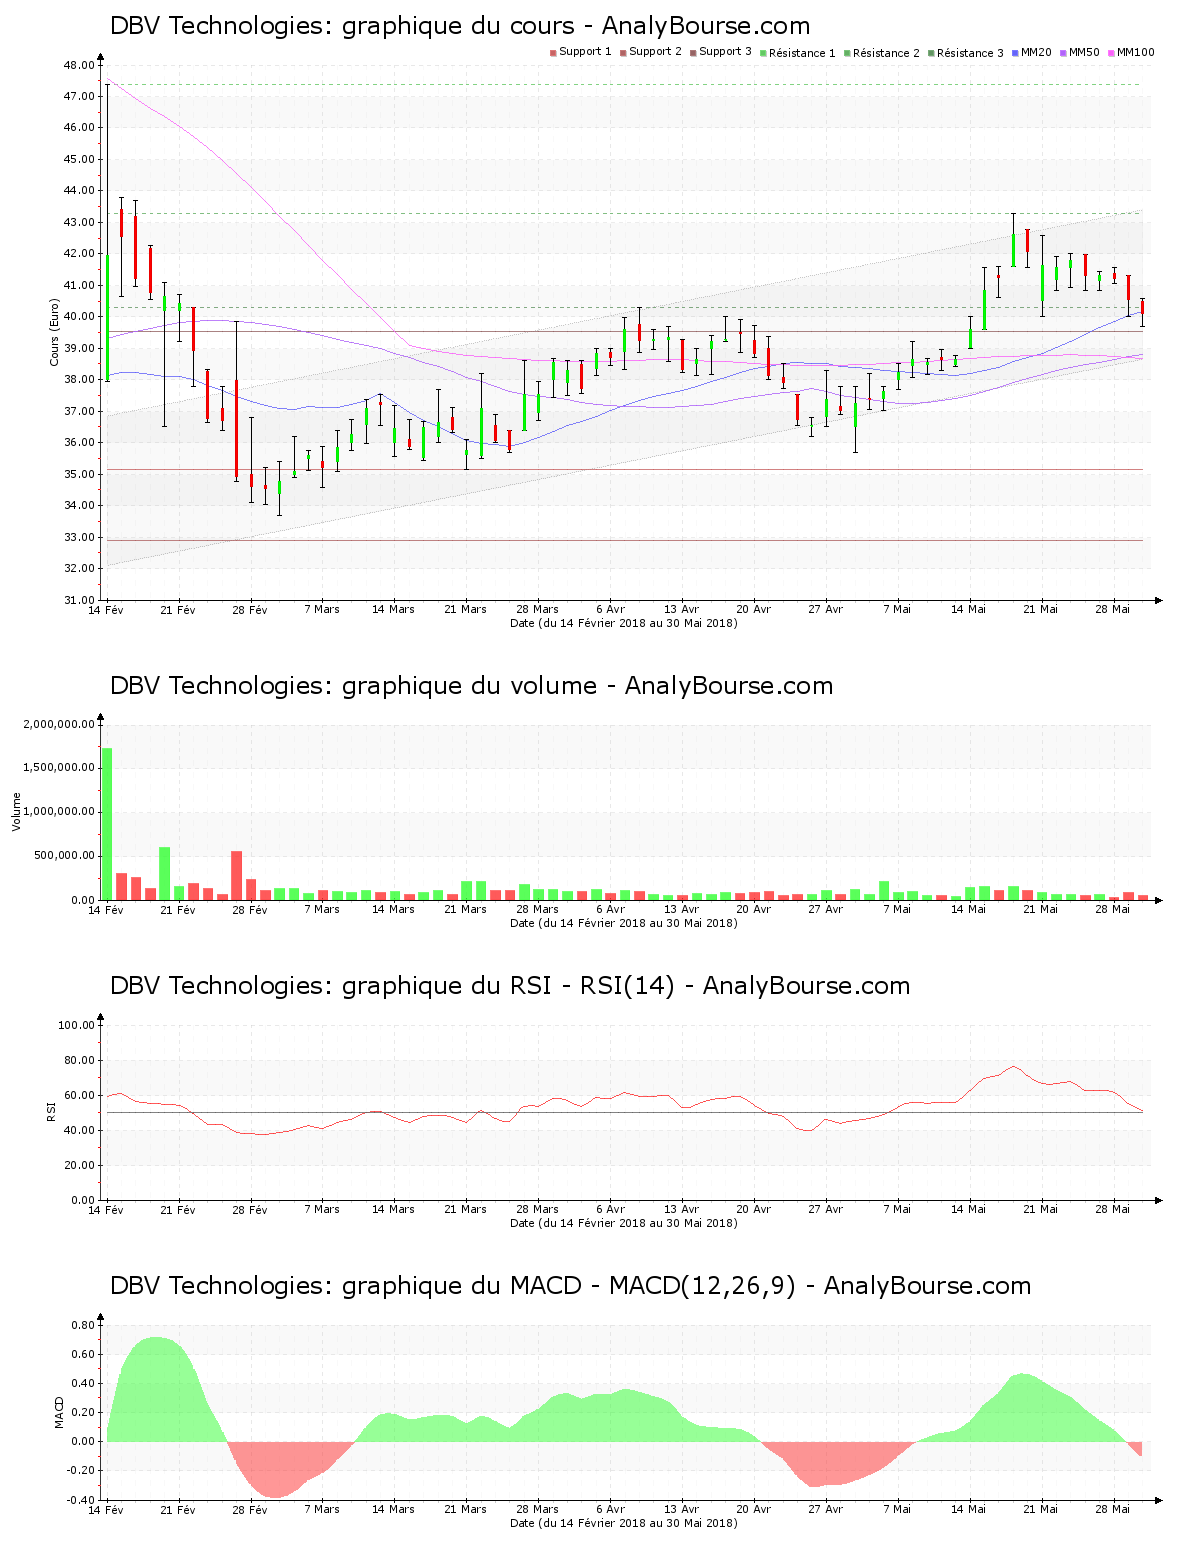The width and height of the screenshot is (1200, 1550).
Task: Click '27 Avr' on the MACD chart date axis
Action: tap(826, 1509)
